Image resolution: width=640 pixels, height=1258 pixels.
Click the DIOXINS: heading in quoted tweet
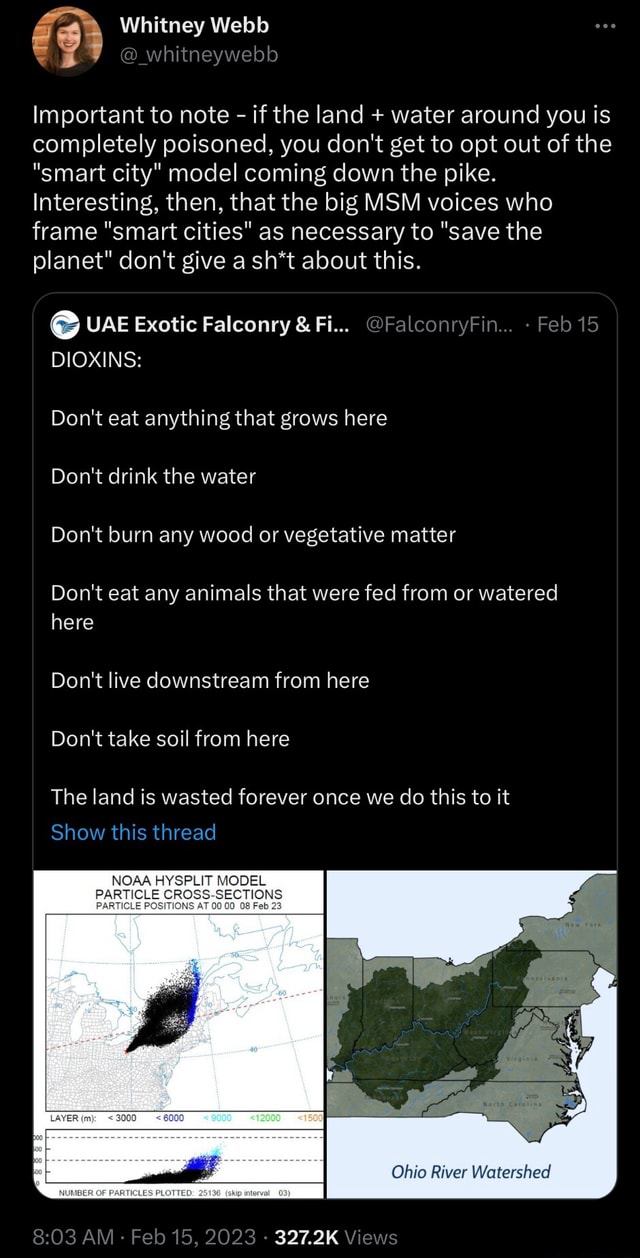96,360
